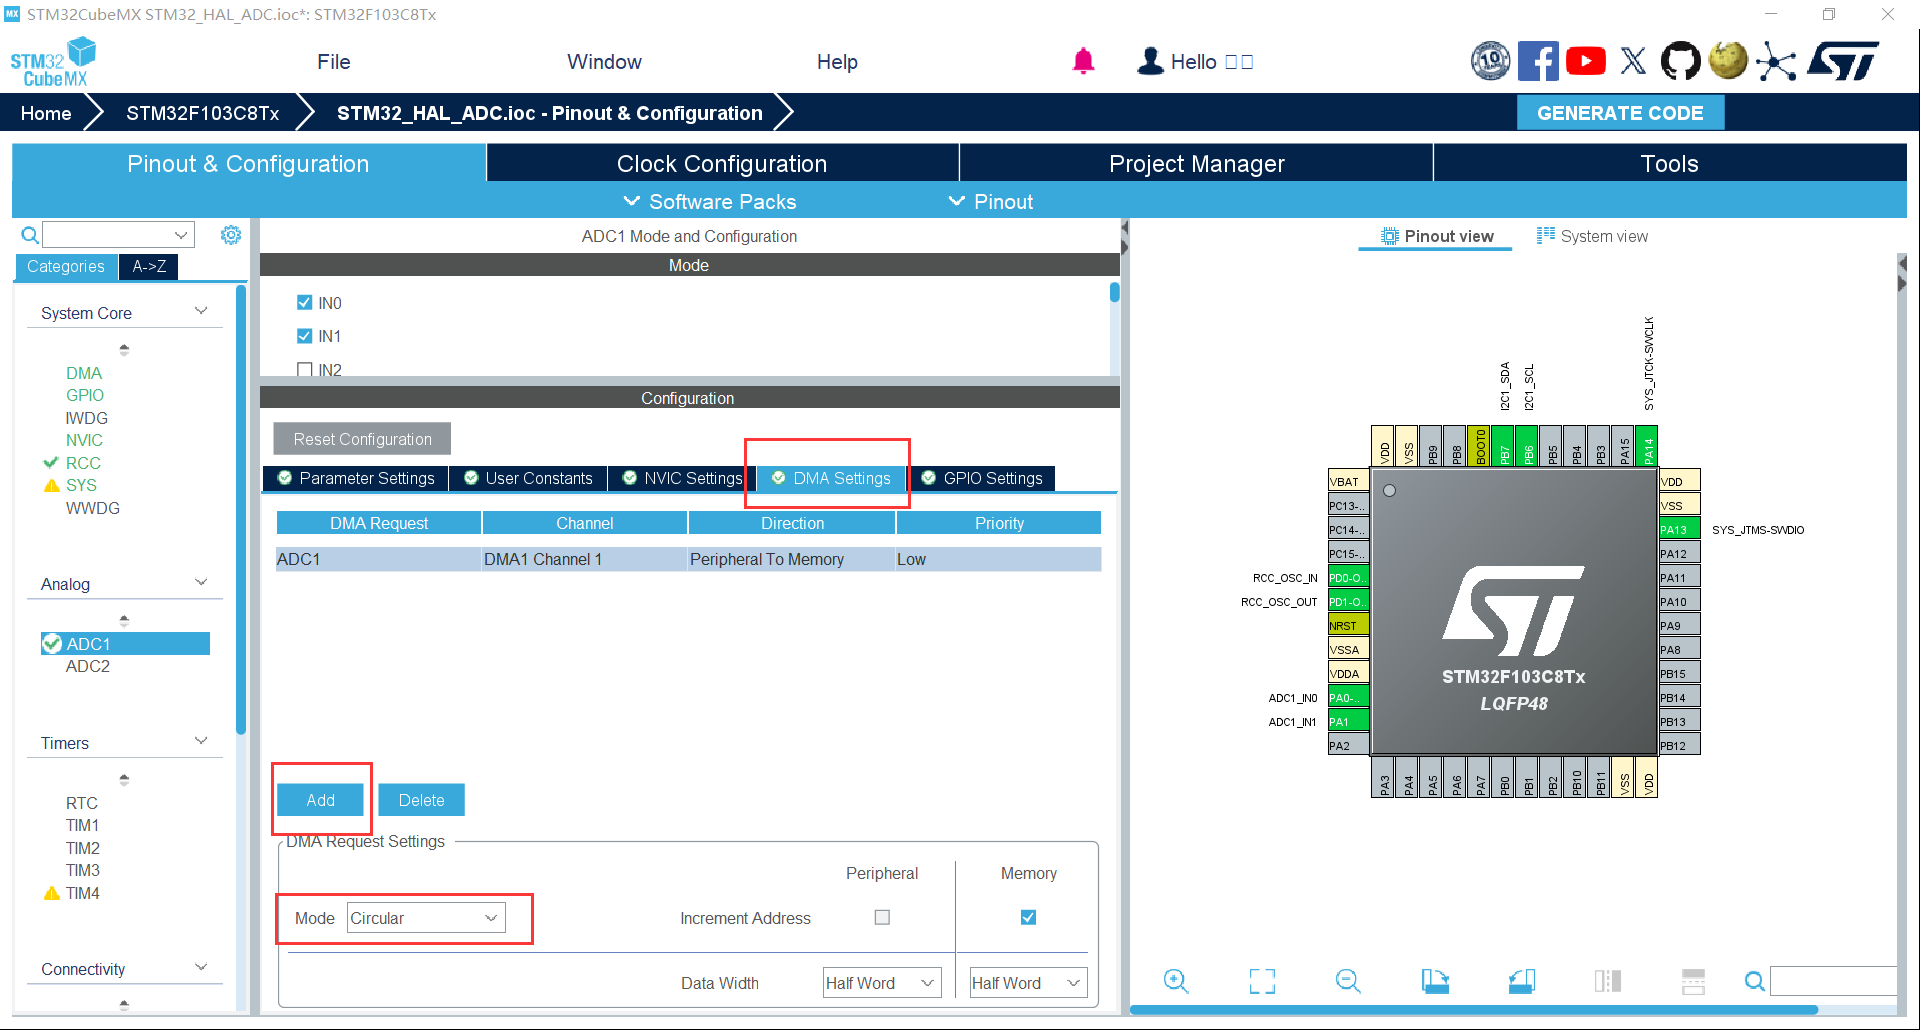Click the STM32F103C8Tx breadcrumb
The width and height of the screenshot is (1920, 1030).
tap(202, 113)
